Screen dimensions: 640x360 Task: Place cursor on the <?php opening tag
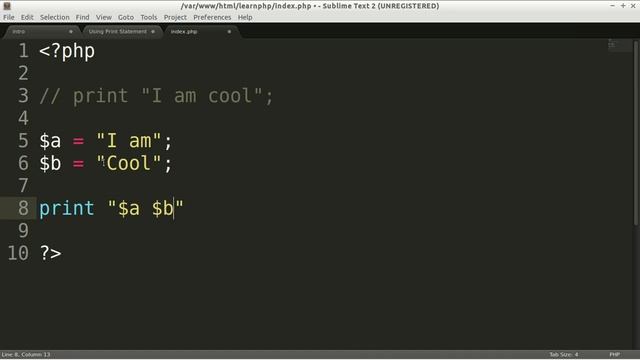tap(67, 52)
